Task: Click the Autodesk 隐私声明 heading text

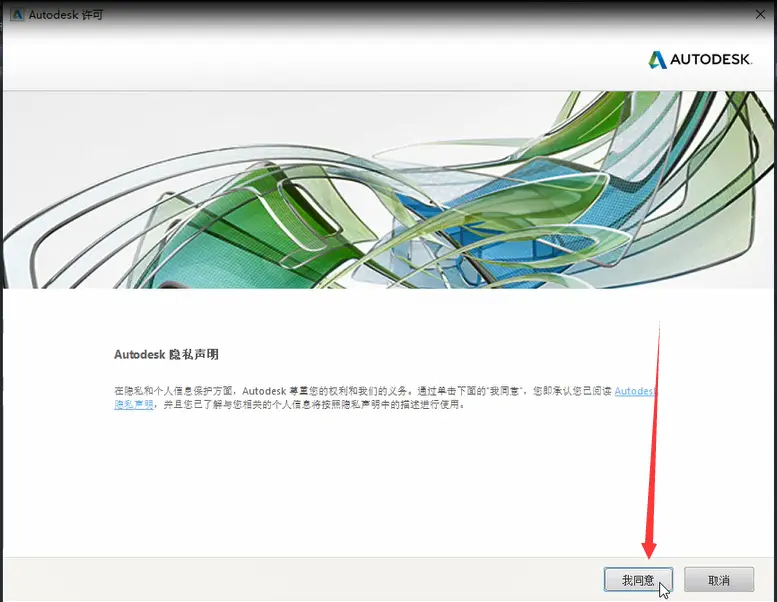Action: tap(166, 354)
